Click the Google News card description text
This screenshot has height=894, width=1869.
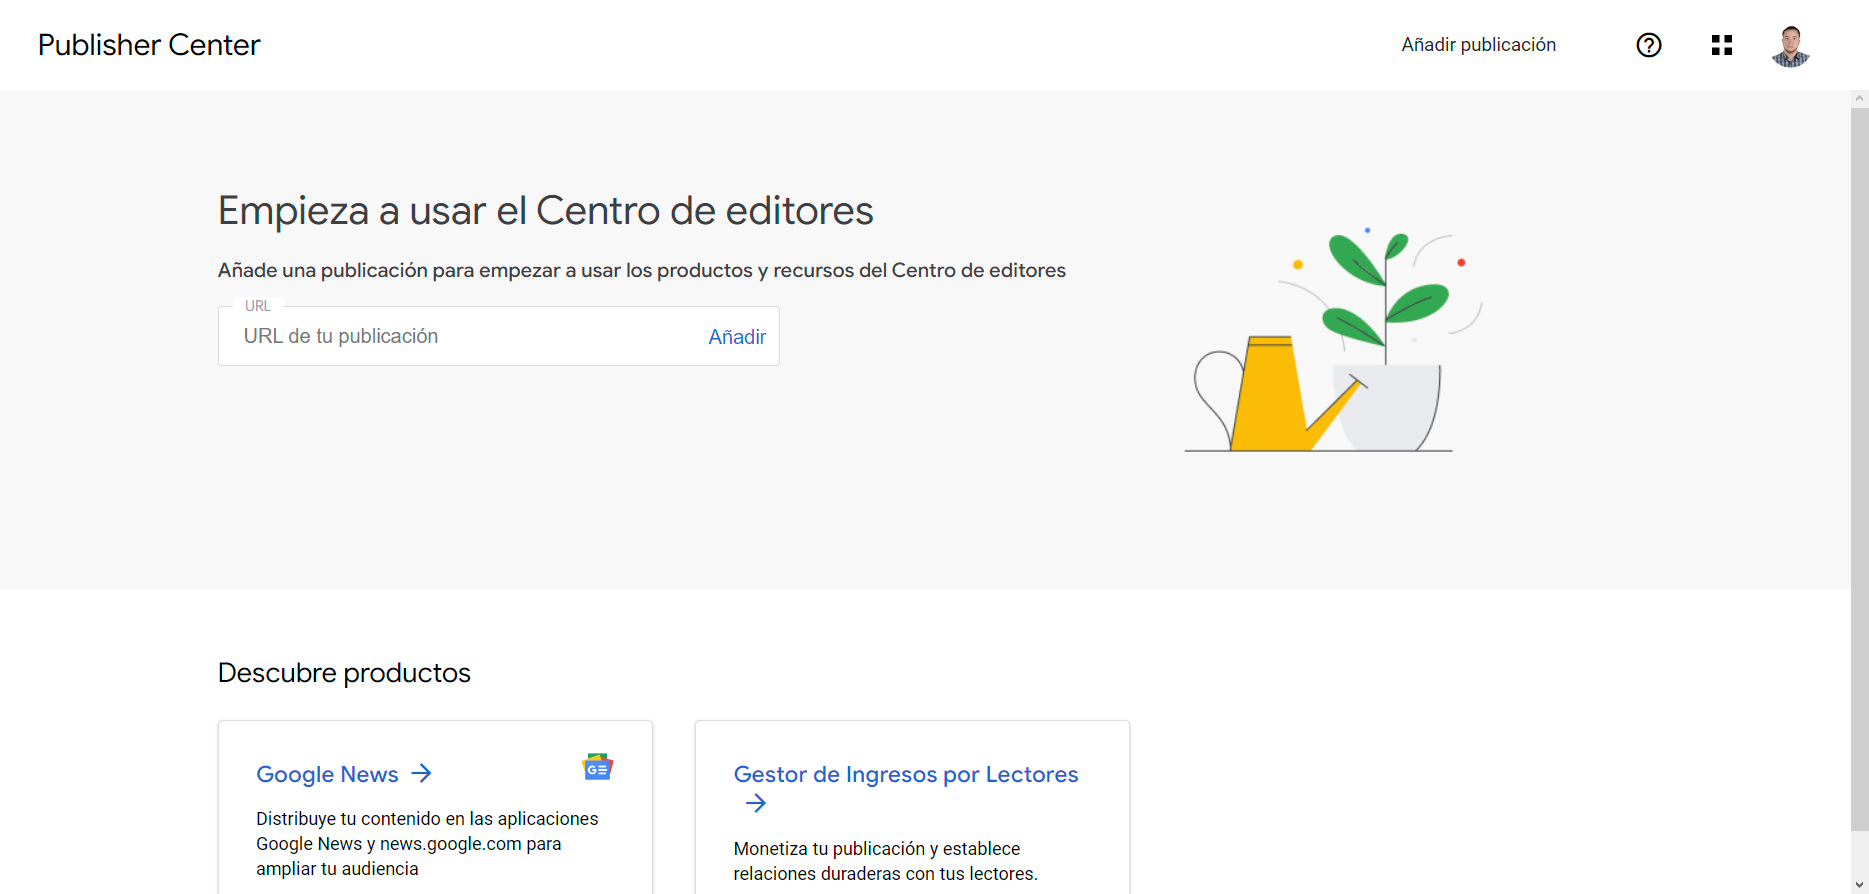pos(427,844)
